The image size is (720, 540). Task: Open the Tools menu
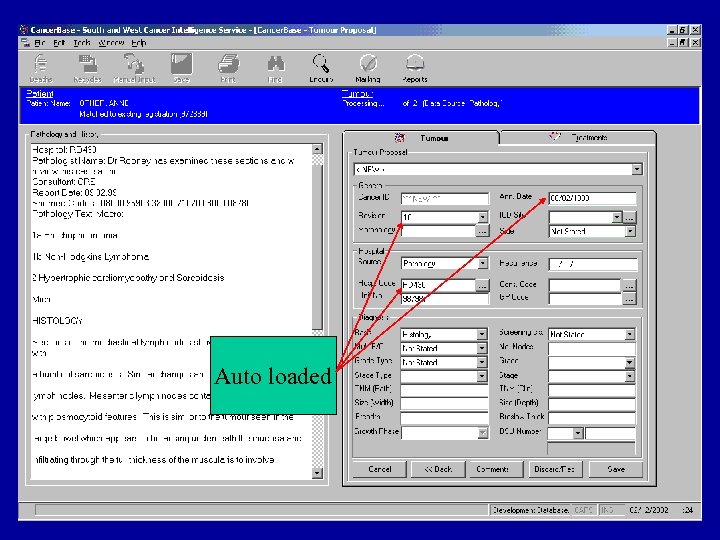(x=82, y=43)
